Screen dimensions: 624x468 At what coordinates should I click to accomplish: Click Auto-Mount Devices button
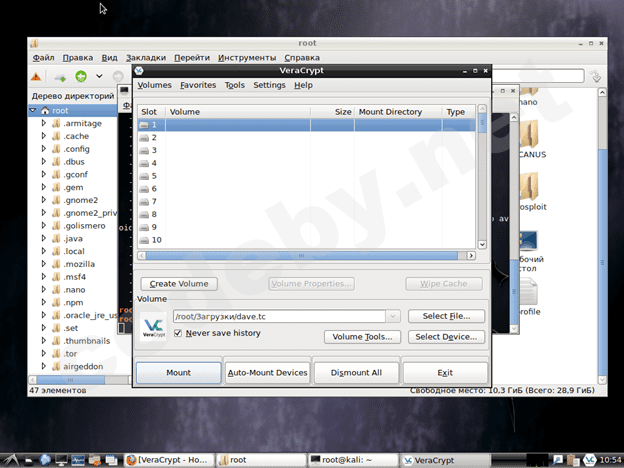tap(267, 373)
